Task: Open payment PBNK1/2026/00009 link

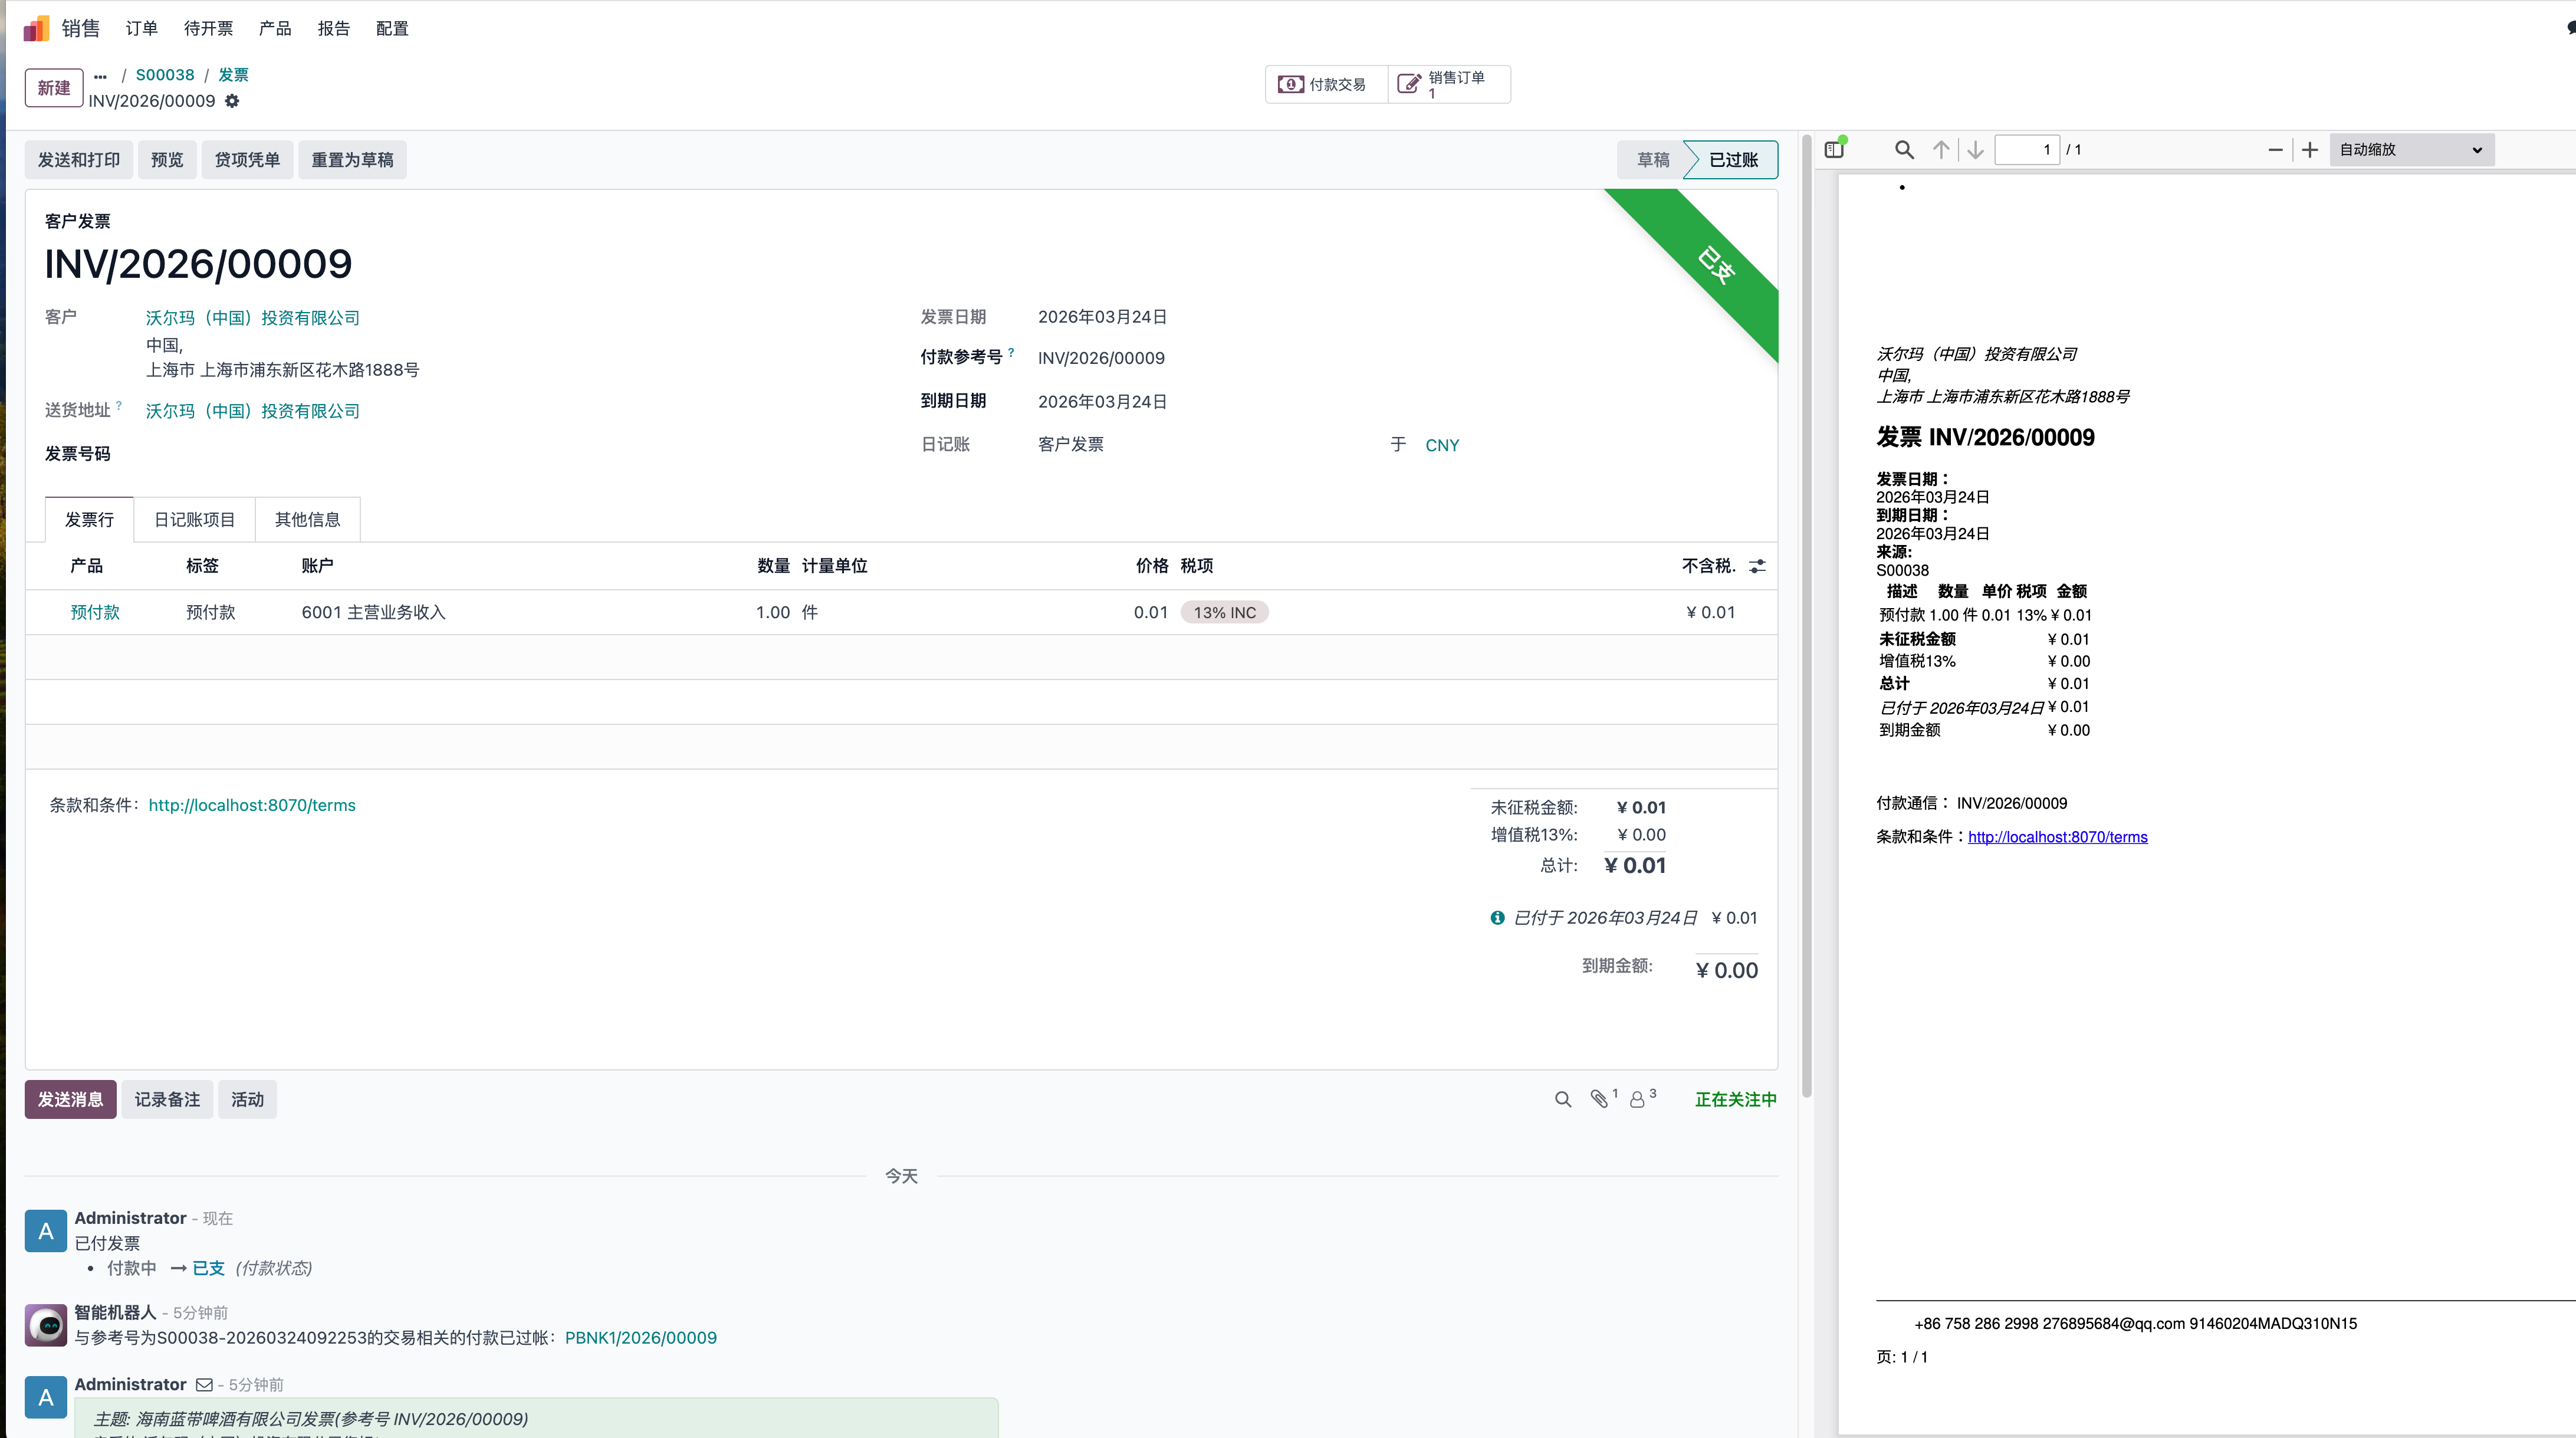Action: pyautogui.click(x=641, y=1338)
